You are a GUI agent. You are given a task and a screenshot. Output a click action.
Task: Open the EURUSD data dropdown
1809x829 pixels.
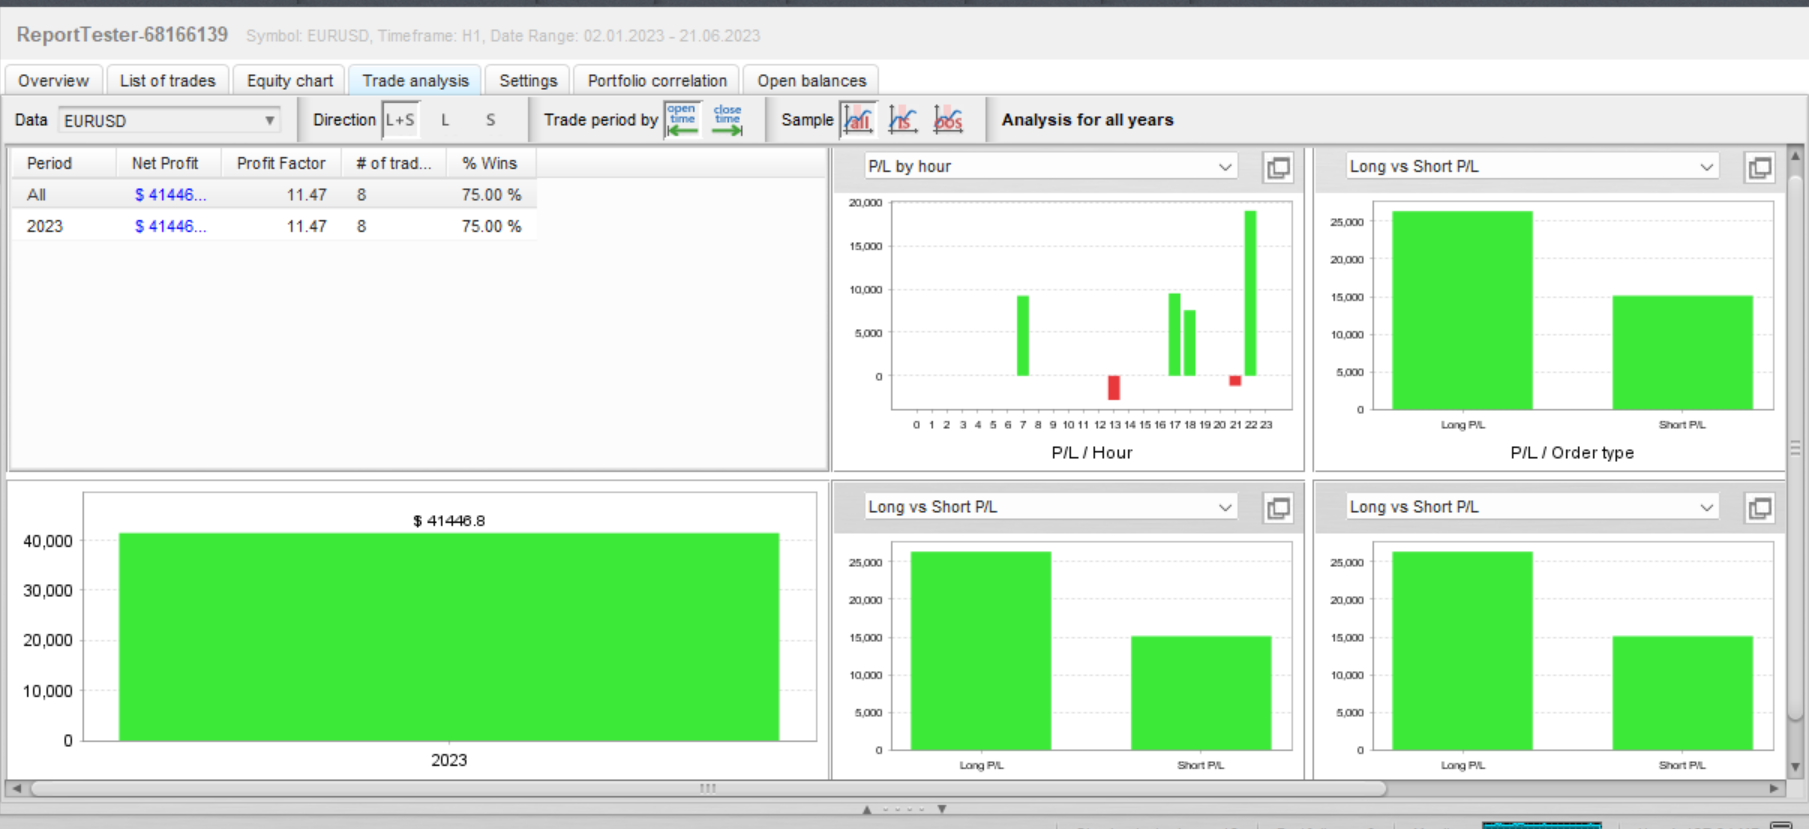pos(169,120)
